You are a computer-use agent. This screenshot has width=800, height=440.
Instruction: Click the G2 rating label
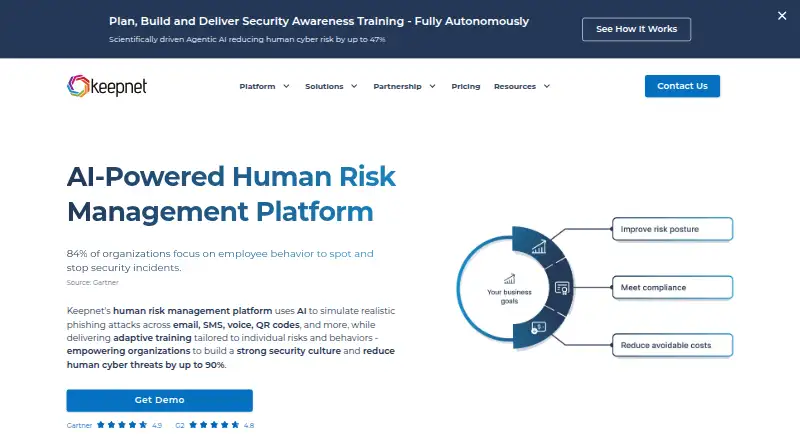[180, 425]
